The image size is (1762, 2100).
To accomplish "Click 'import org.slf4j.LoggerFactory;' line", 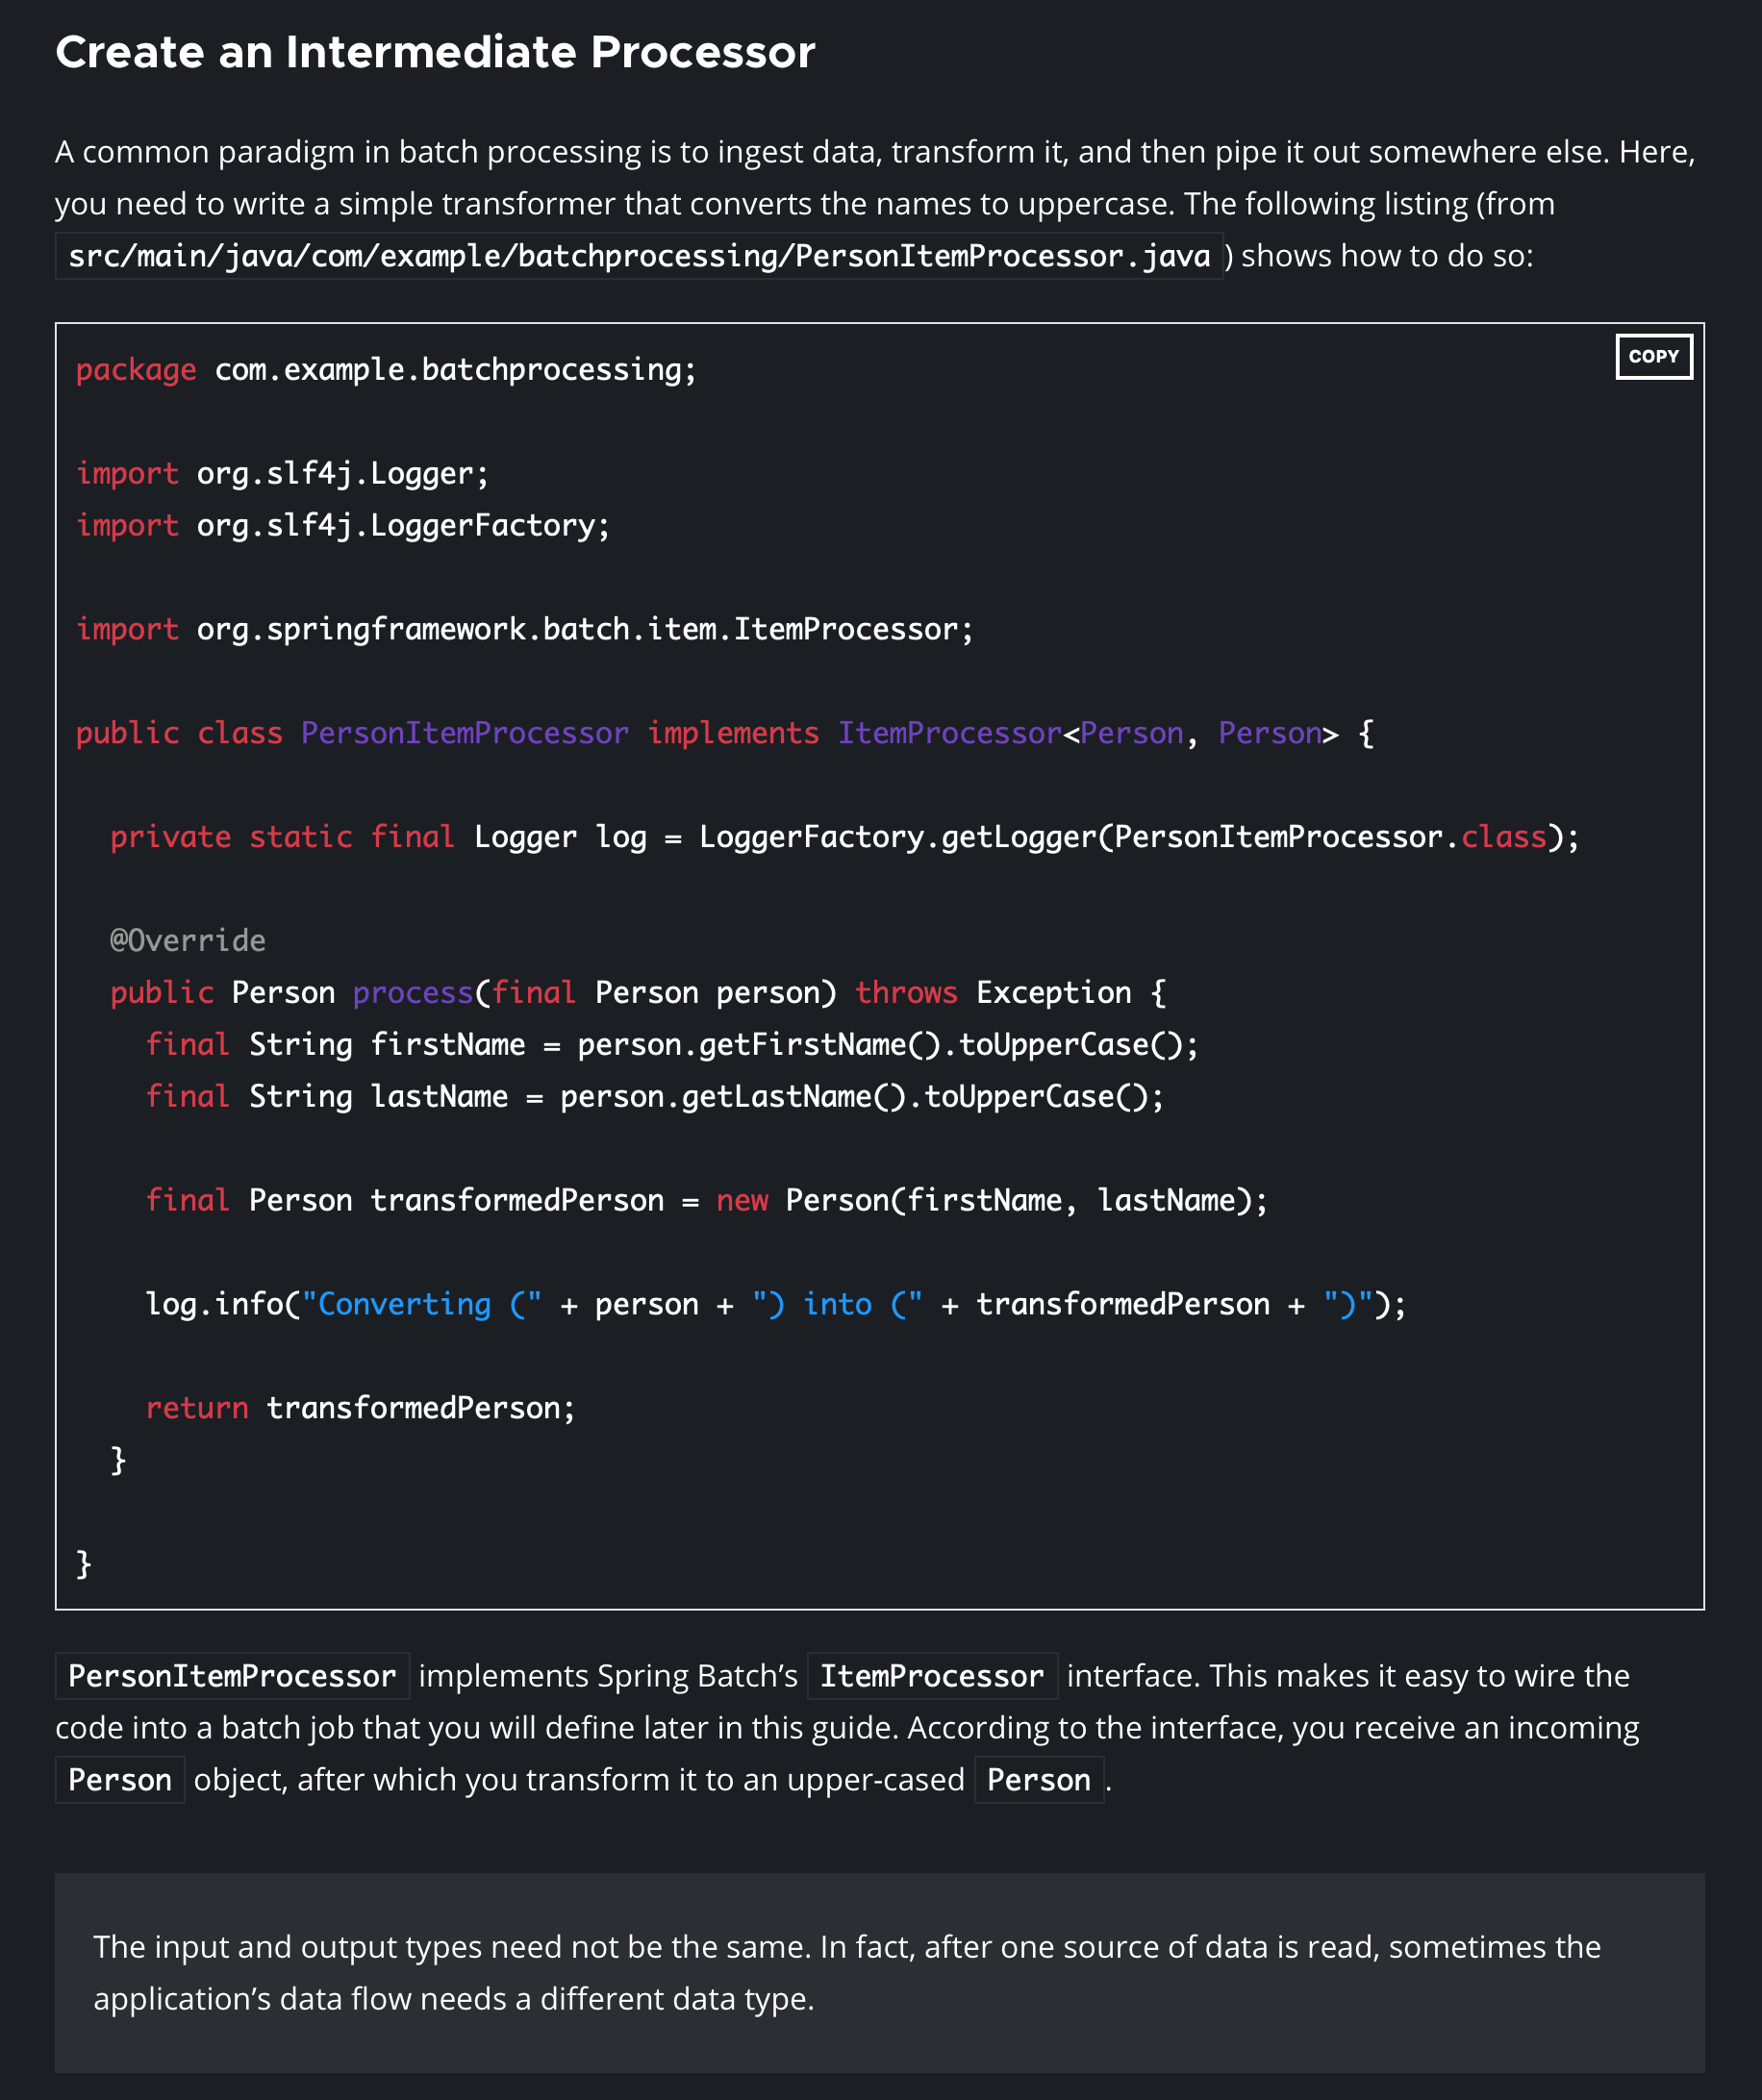I will (x=342, y=525).
